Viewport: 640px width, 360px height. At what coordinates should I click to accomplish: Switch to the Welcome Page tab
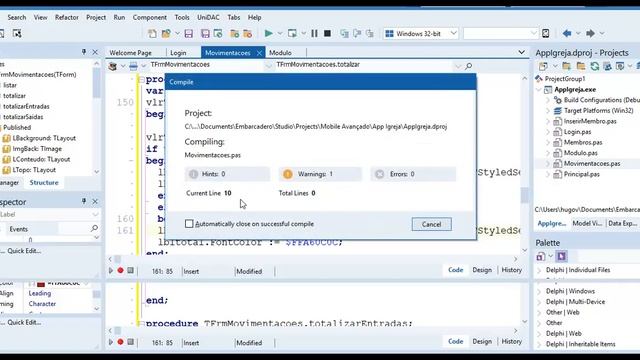131,53
